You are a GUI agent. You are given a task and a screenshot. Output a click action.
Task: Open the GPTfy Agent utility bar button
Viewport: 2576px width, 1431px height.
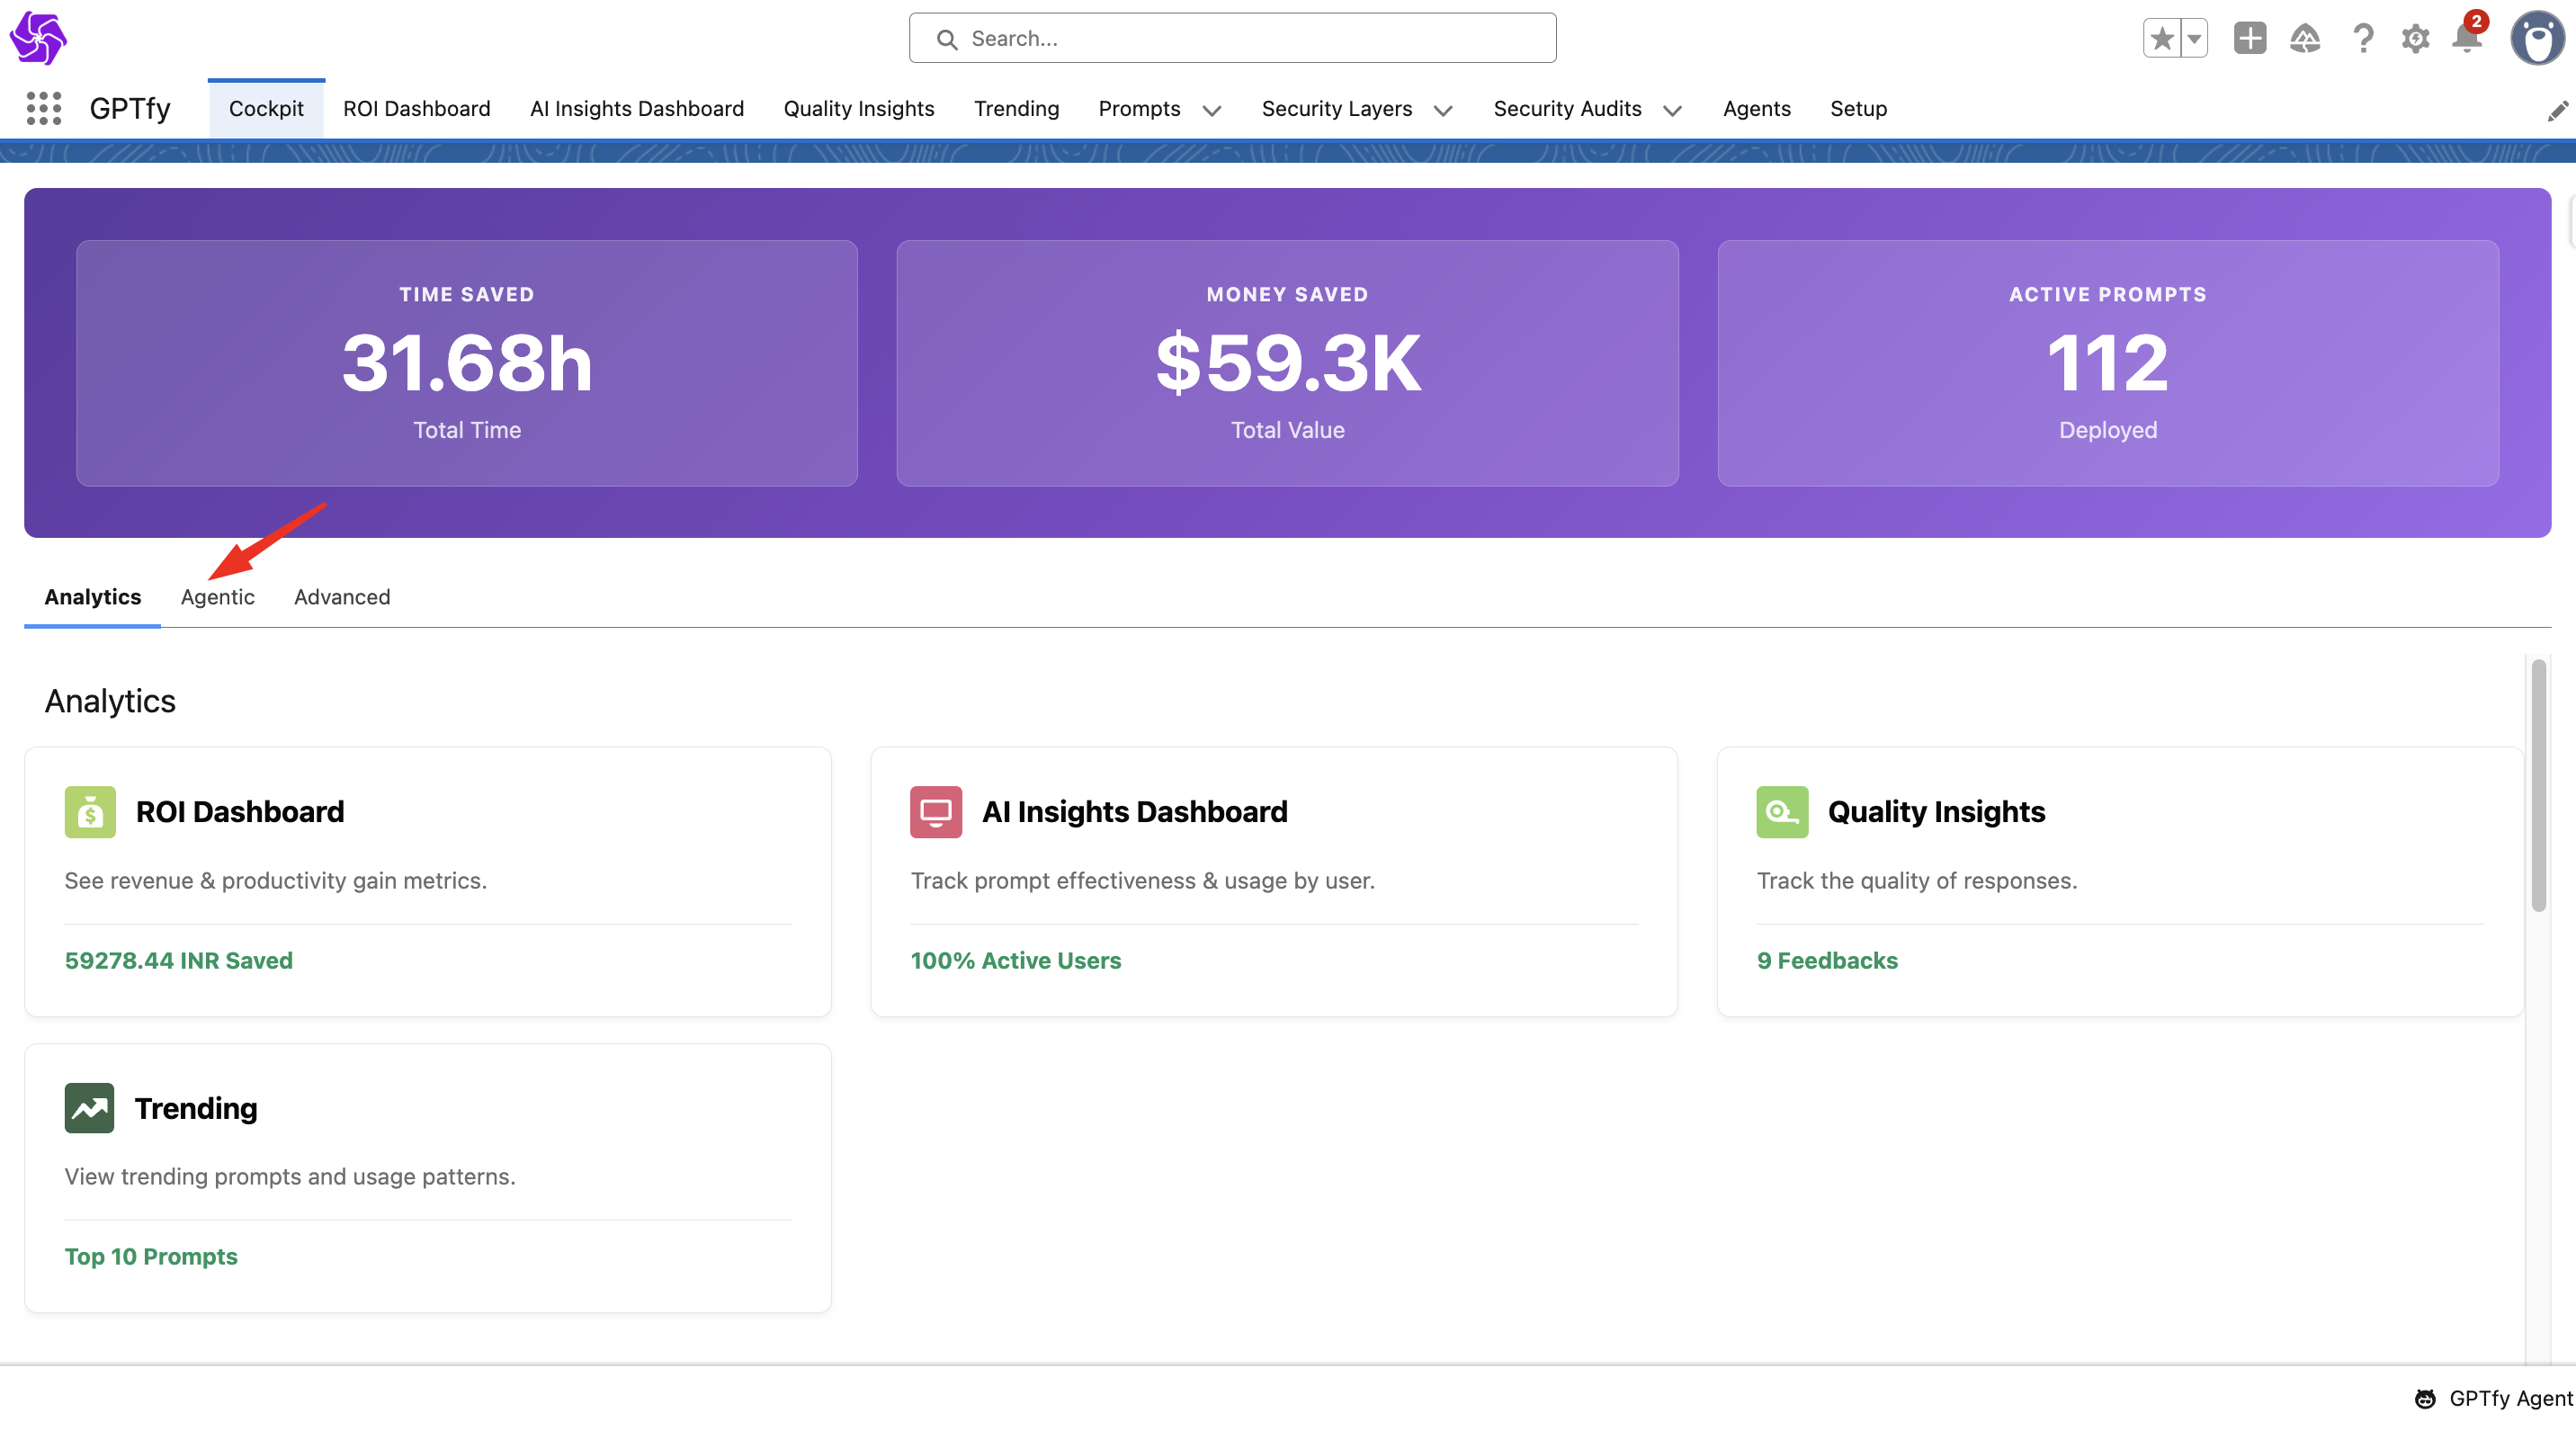pyautogui.click(x=2493, y=1398)
